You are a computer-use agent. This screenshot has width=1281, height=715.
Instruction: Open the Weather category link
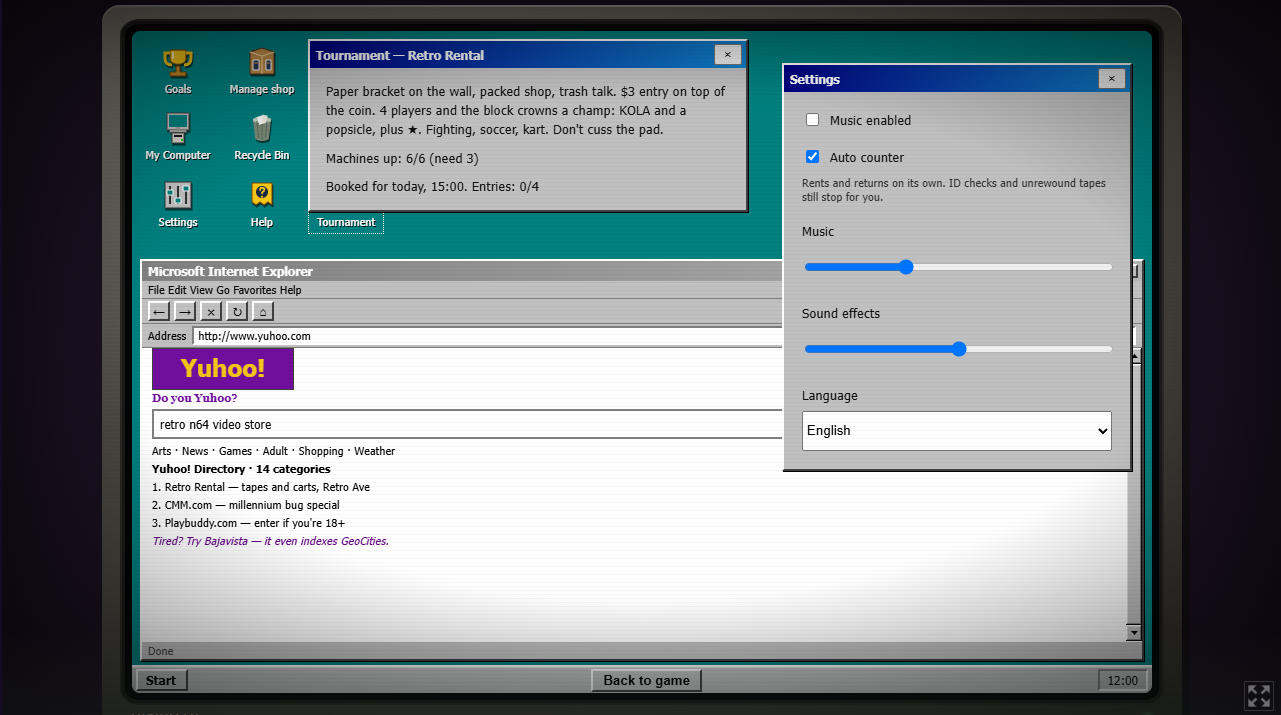374,451
